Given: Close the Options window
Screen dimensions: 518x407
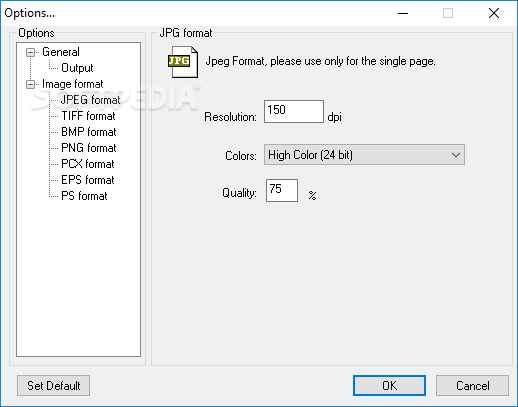Looking at the screenshot, I should pyautogui.click(x=494, y=13).
